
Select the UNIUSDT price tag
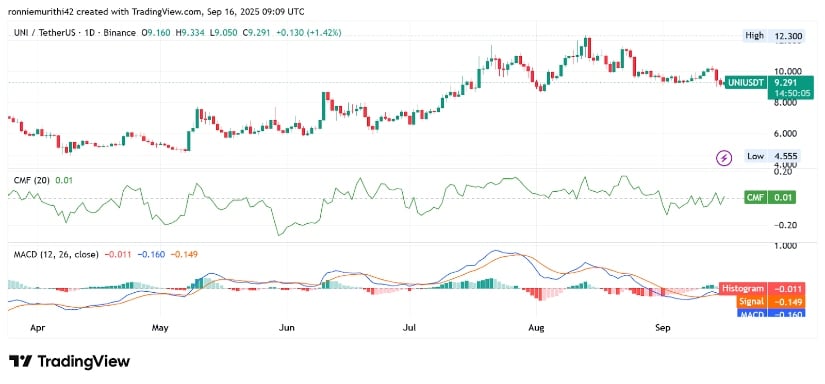pos(746,82)
